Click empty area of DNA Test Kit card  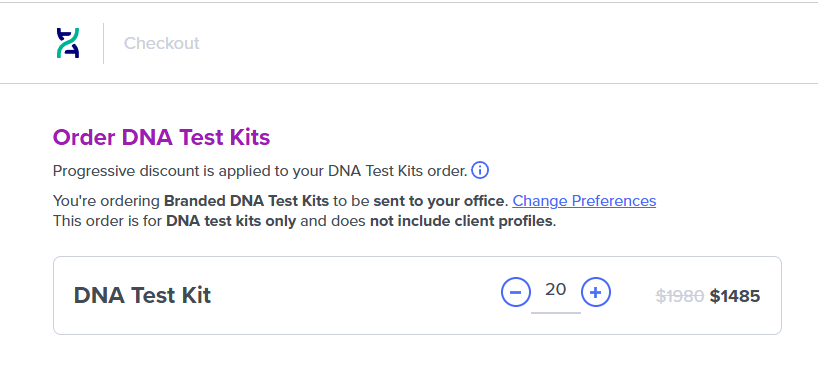[355, 295]
